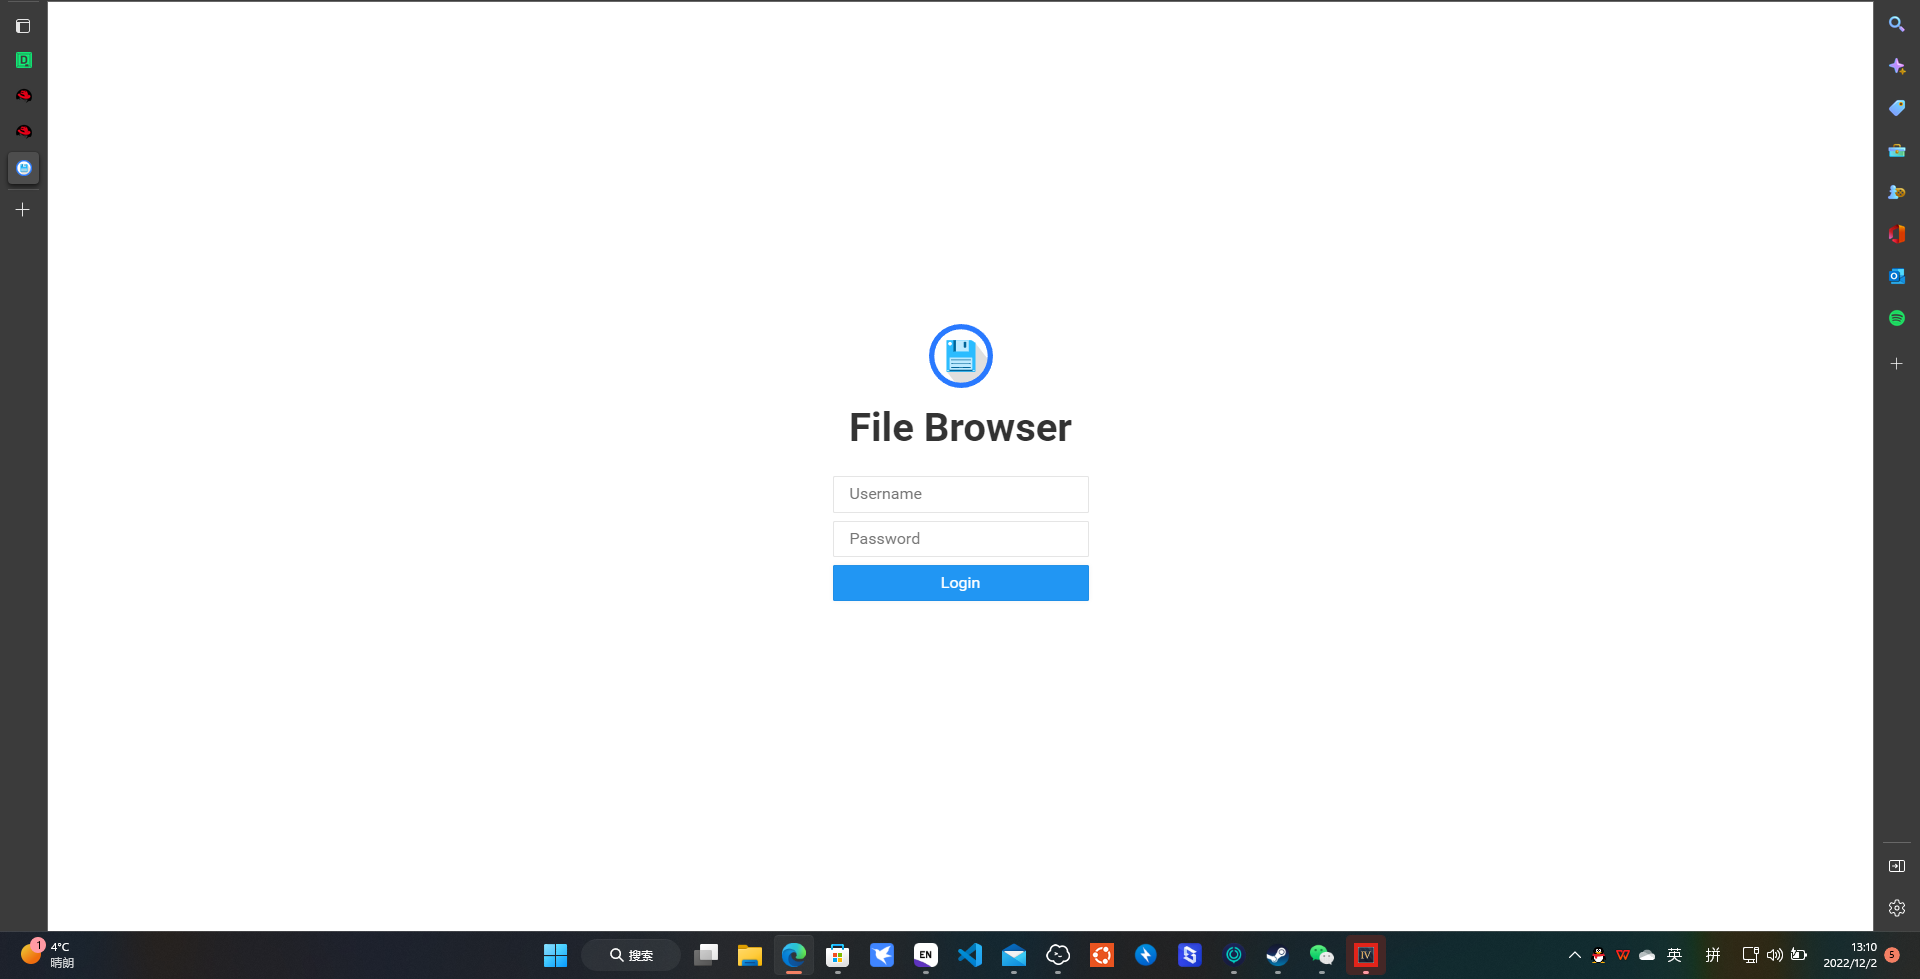Expand hidden system tray icons
Image resolution: width=1920 pixels, height=979 pixels.
(1574, 955)
